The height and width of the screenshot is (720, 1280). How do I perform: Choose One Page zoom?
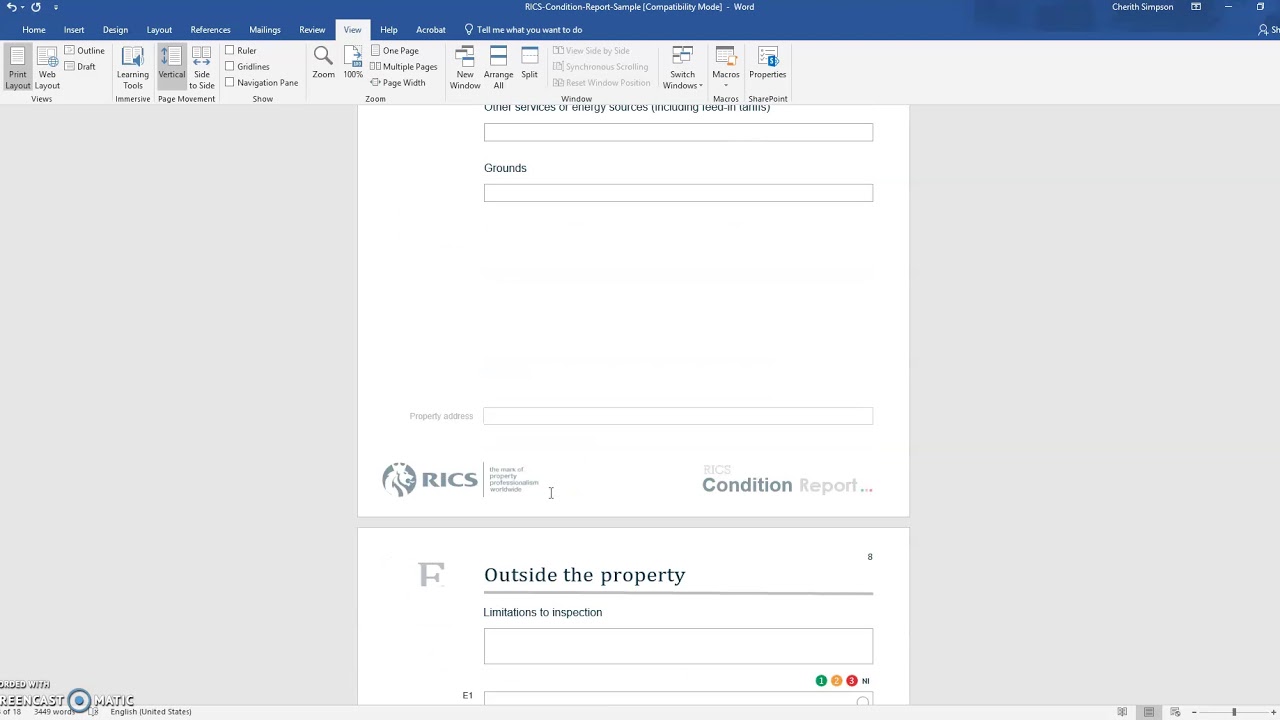point(395,51)
